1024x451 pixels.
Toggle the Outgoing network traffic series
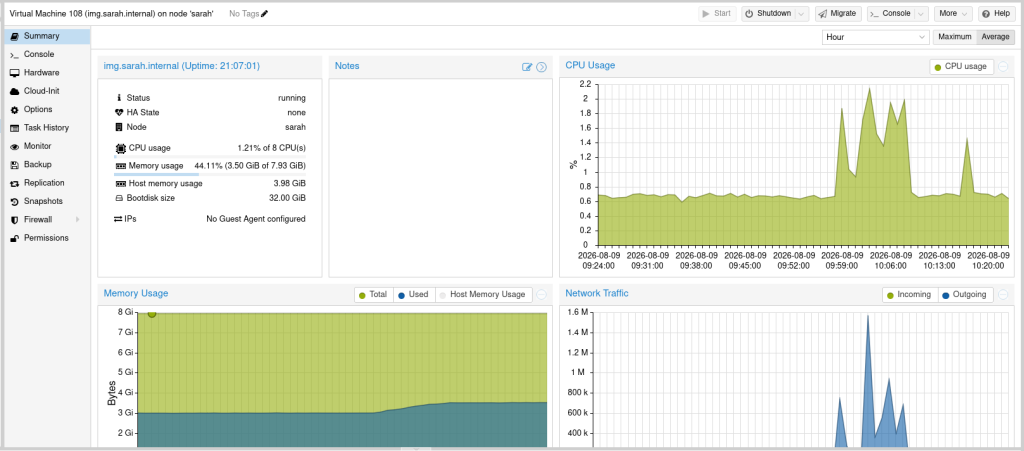click(966, 294)
